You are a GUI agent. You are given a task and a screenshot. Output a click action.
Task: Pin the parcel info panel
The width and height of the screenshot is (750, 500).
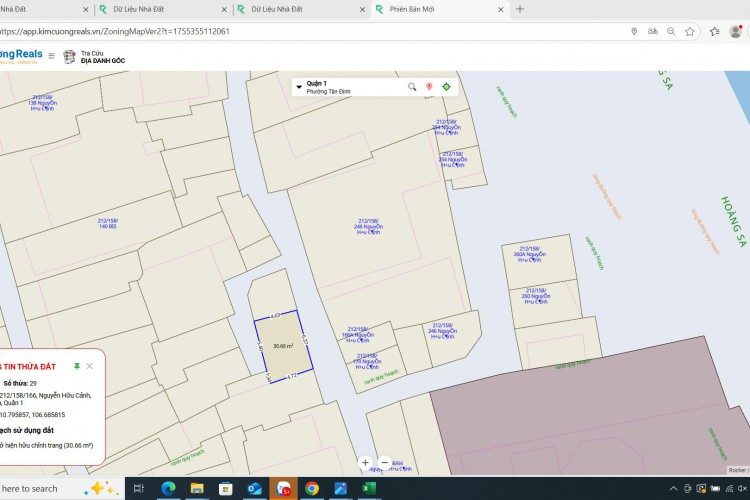77,367
